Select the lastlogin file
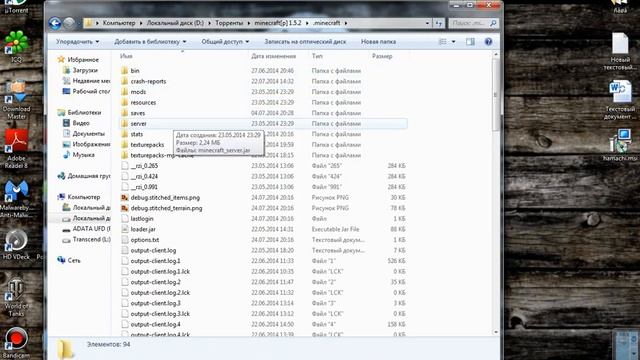 point(142,219)
